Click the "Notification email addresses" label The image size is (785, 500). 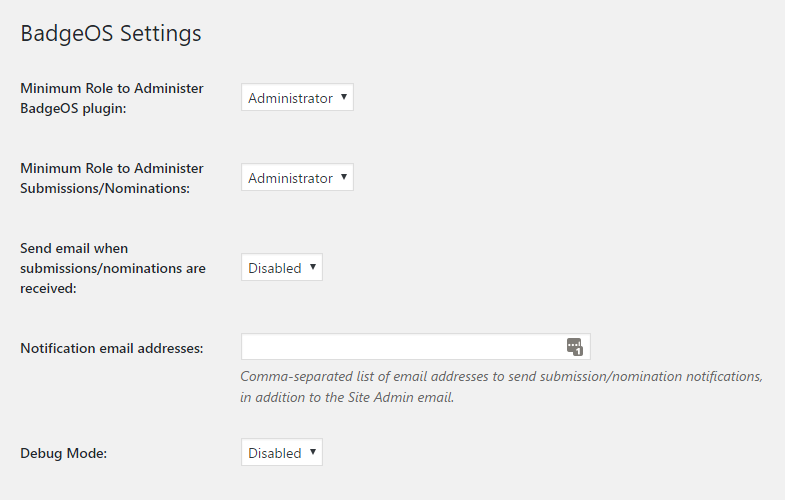pos(111,348)
